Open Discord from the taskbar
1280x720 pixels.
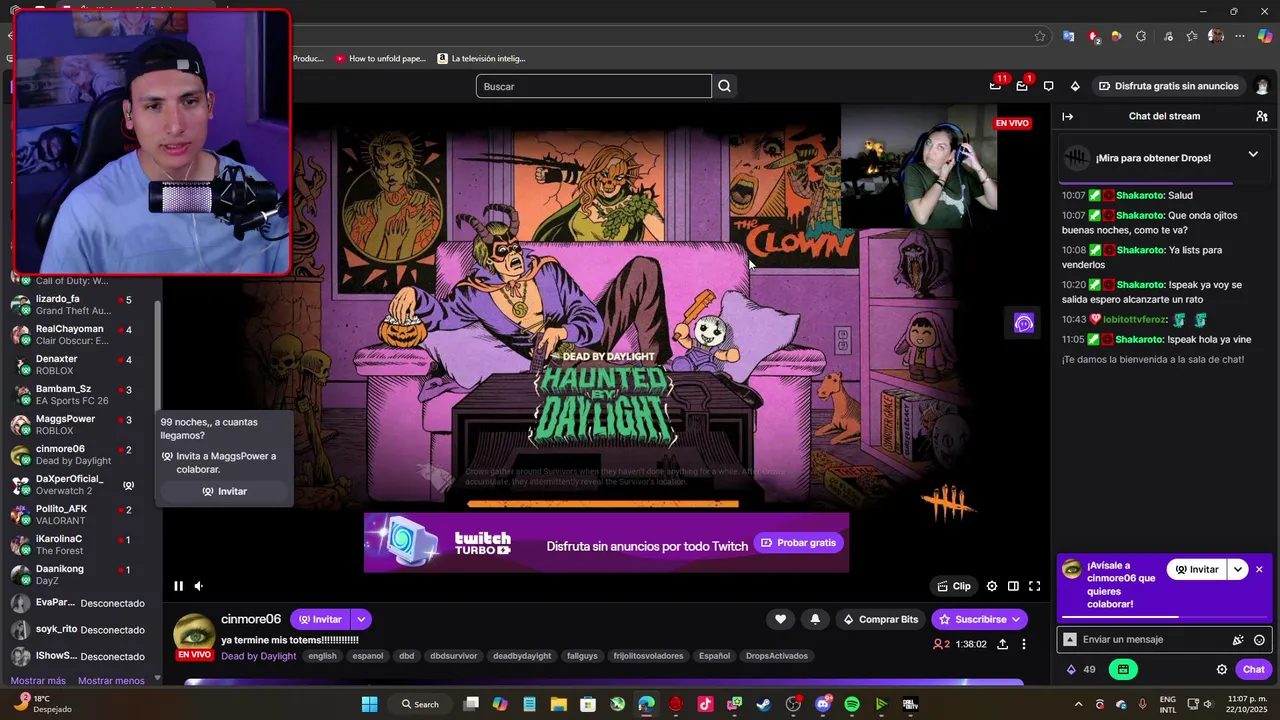[823, 704]
